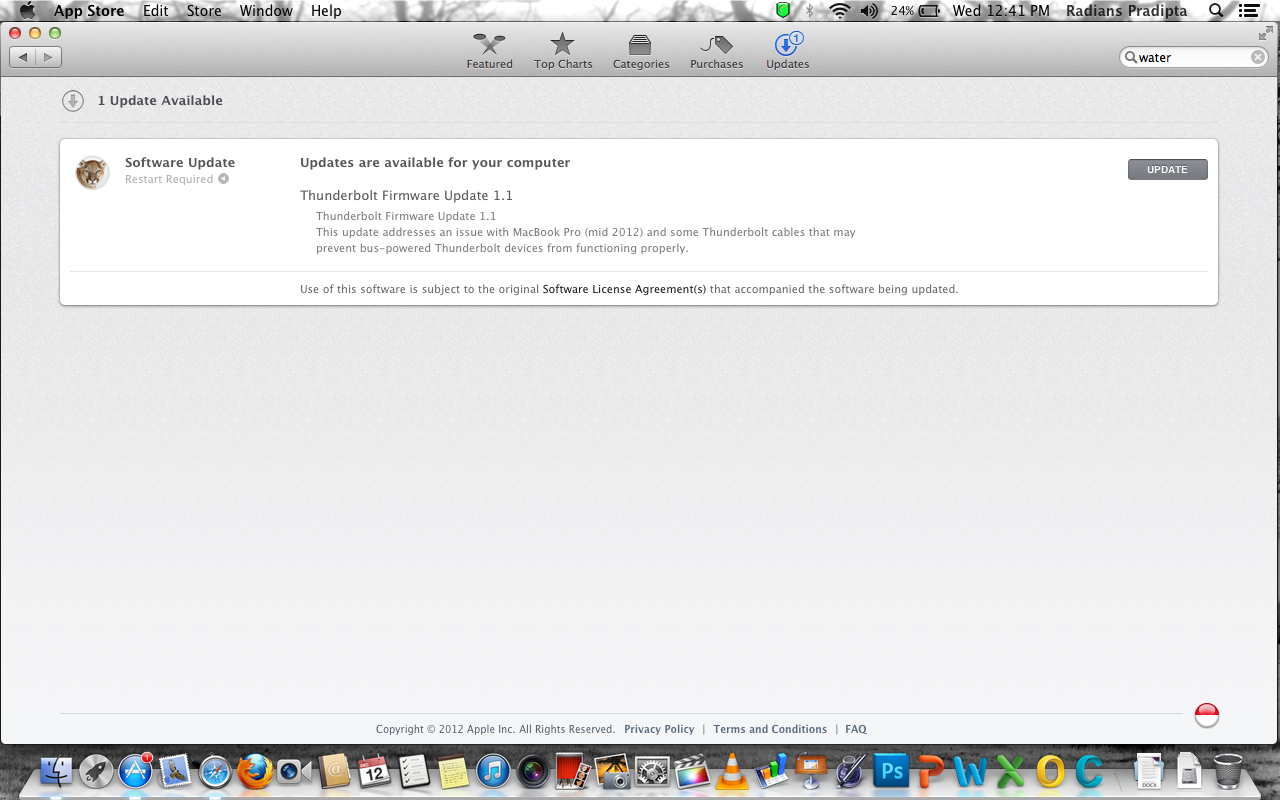Open Calendar from the Dock
The width and height of the screenshot is (1280, 800).
pos(374,771)
